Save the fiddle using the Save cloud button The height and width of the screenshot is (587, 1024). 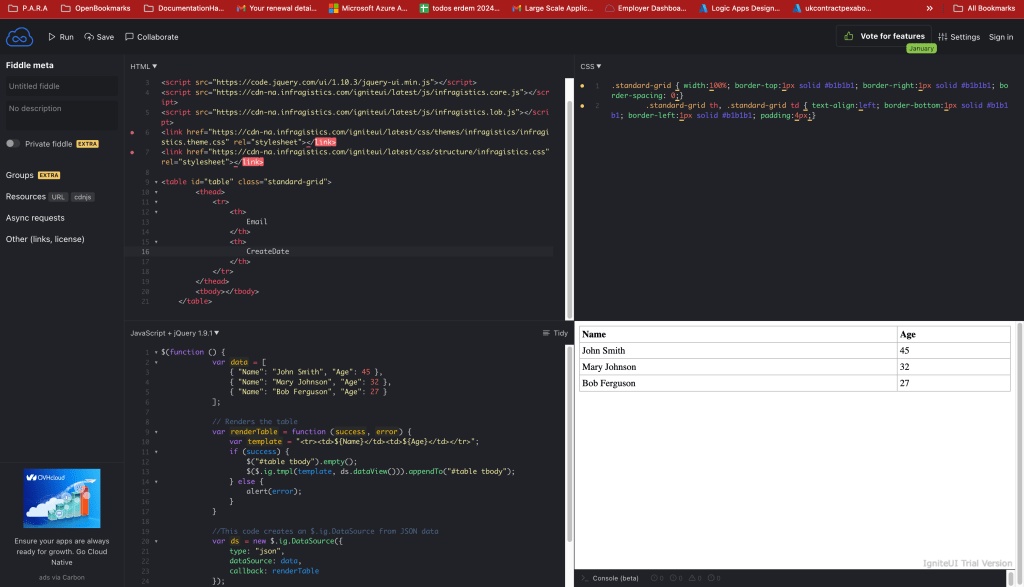[99, 37]
